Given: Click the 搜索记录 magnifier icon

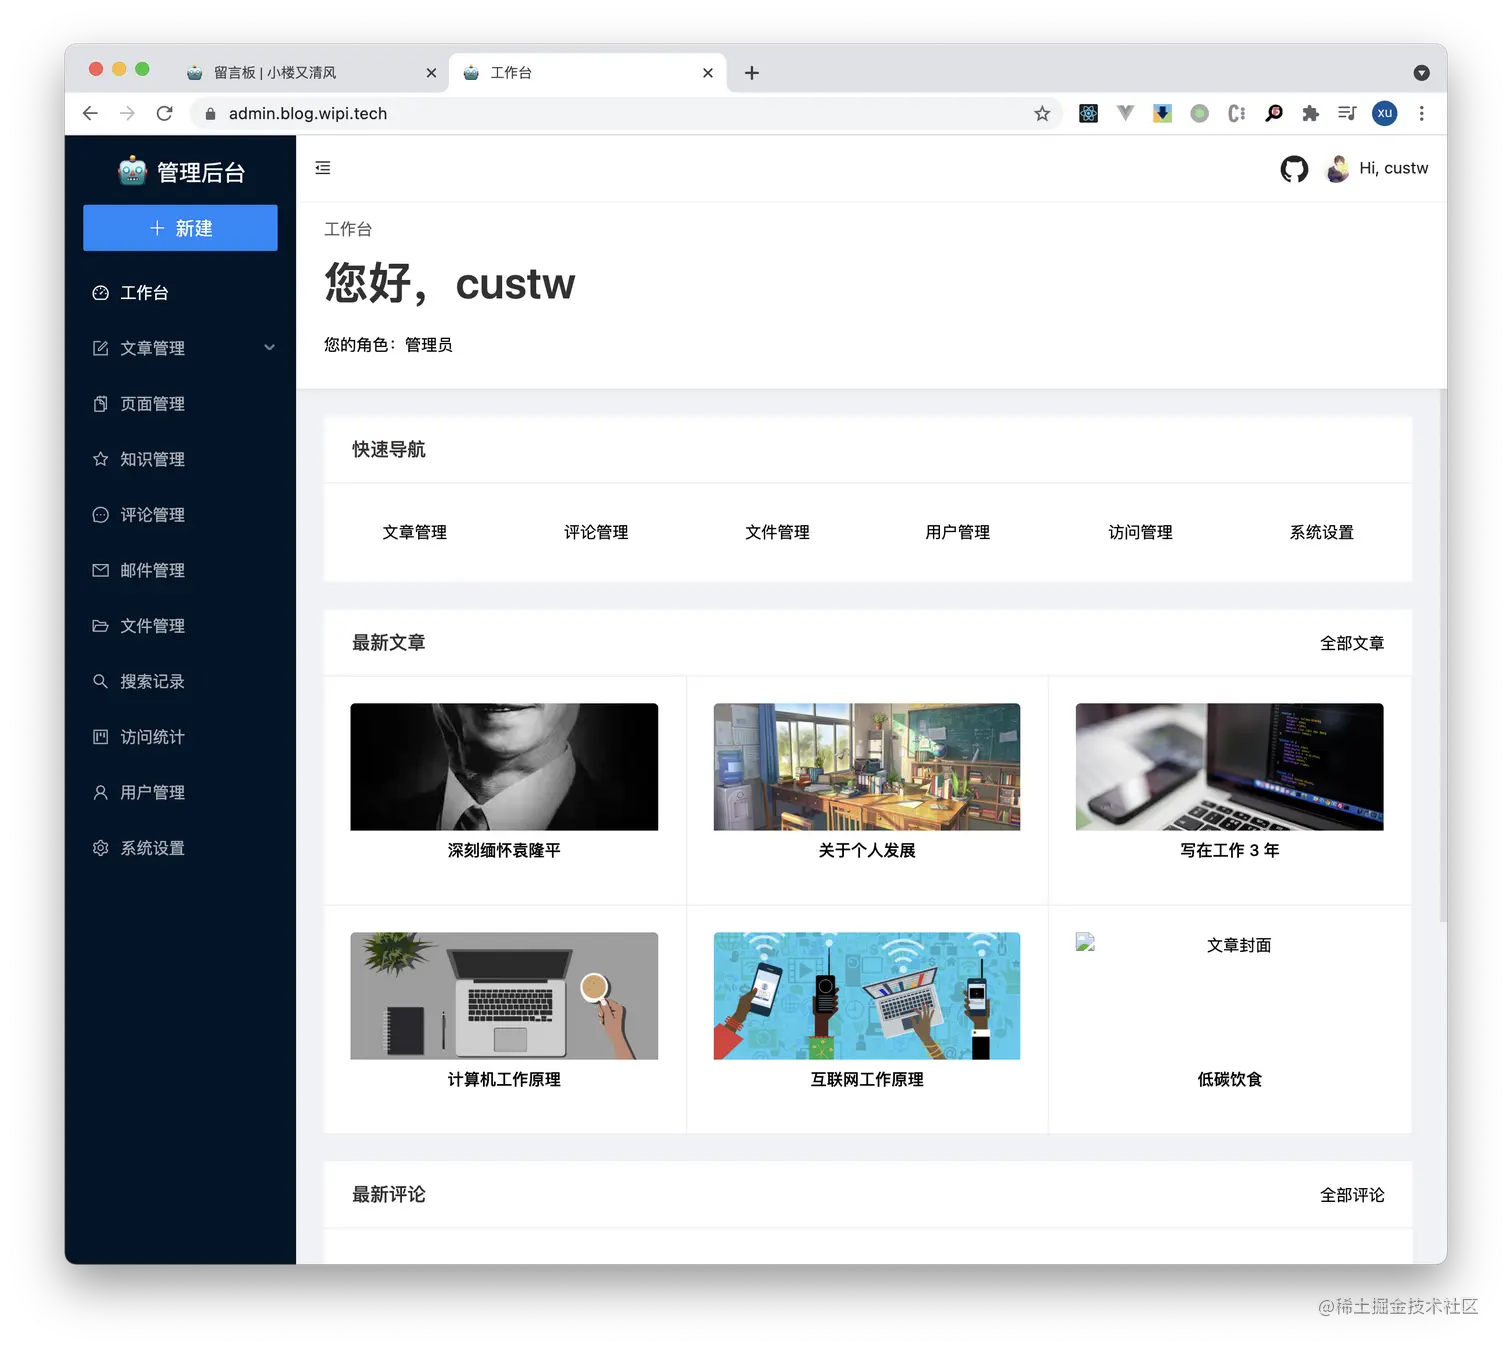Looking at the screenshot, I should coord(100,681).
